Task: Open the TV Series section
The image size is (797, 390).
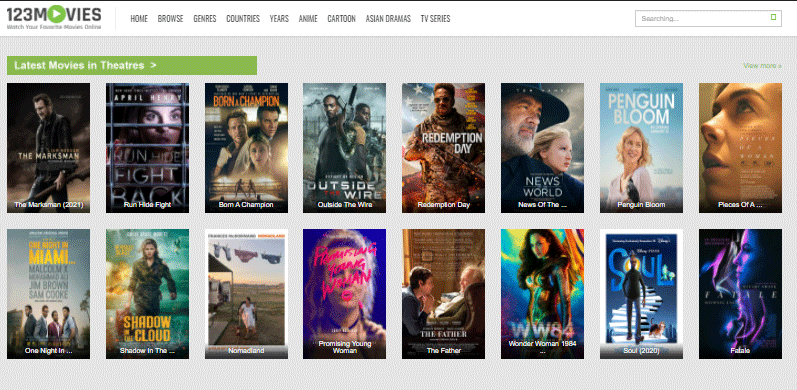Action: (x=435, y=19)
